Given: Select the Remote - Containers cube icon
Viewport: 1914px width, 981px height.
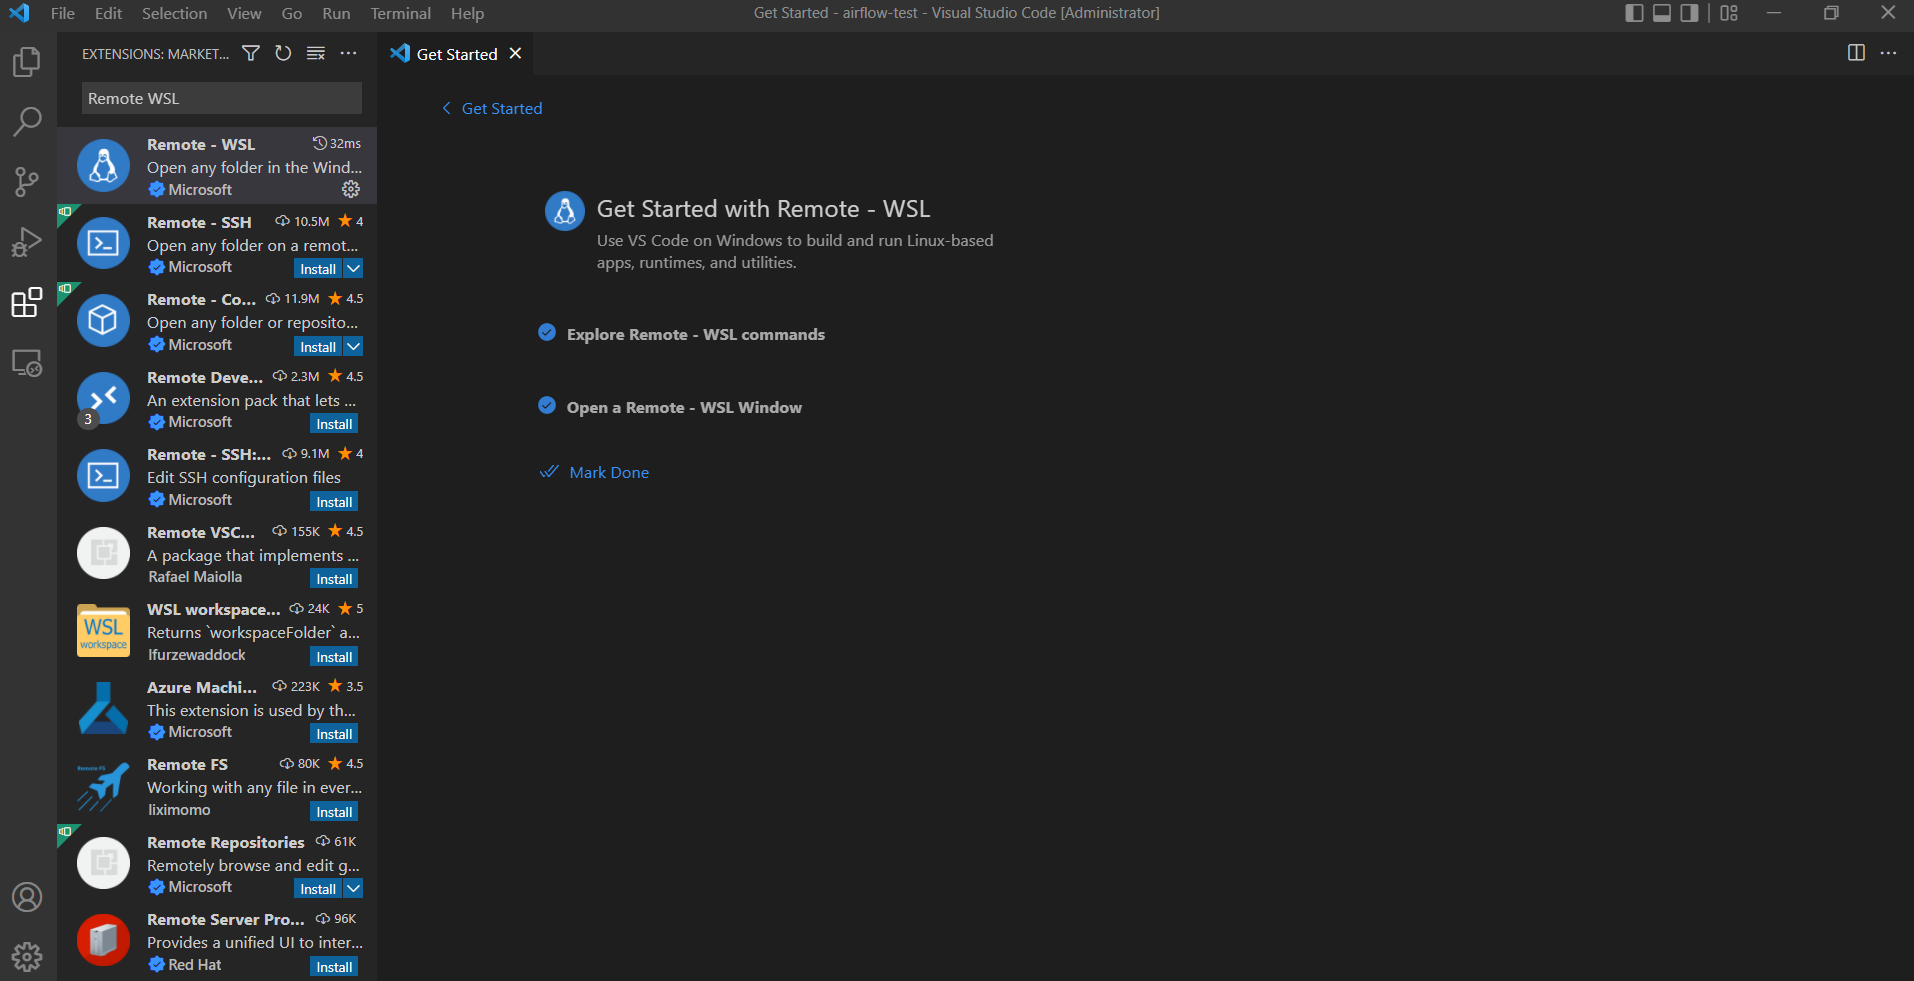Looking at the screenshot, I should pos(103,320).
